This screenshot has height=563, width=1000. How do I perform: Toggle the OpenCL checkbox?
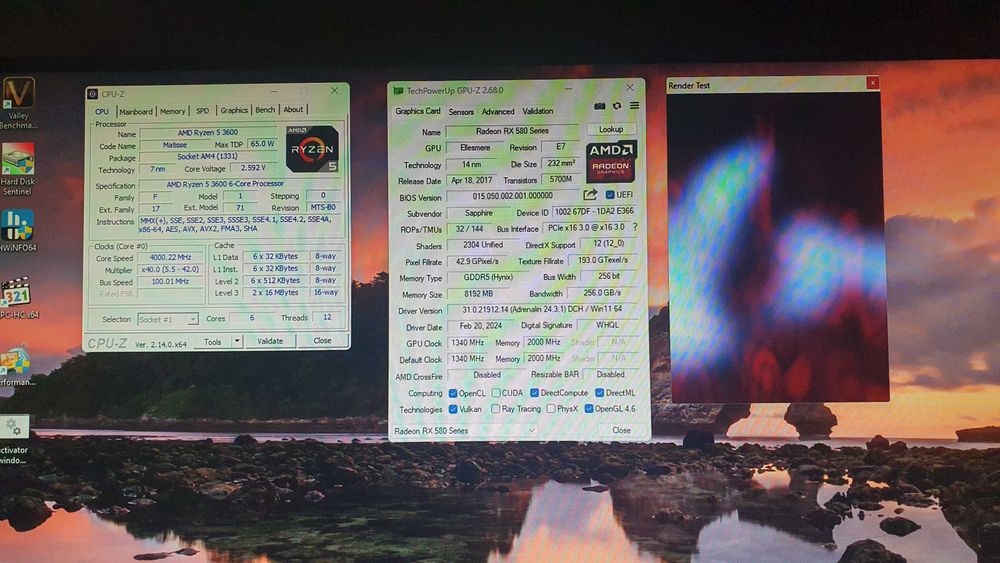point(453,393)
